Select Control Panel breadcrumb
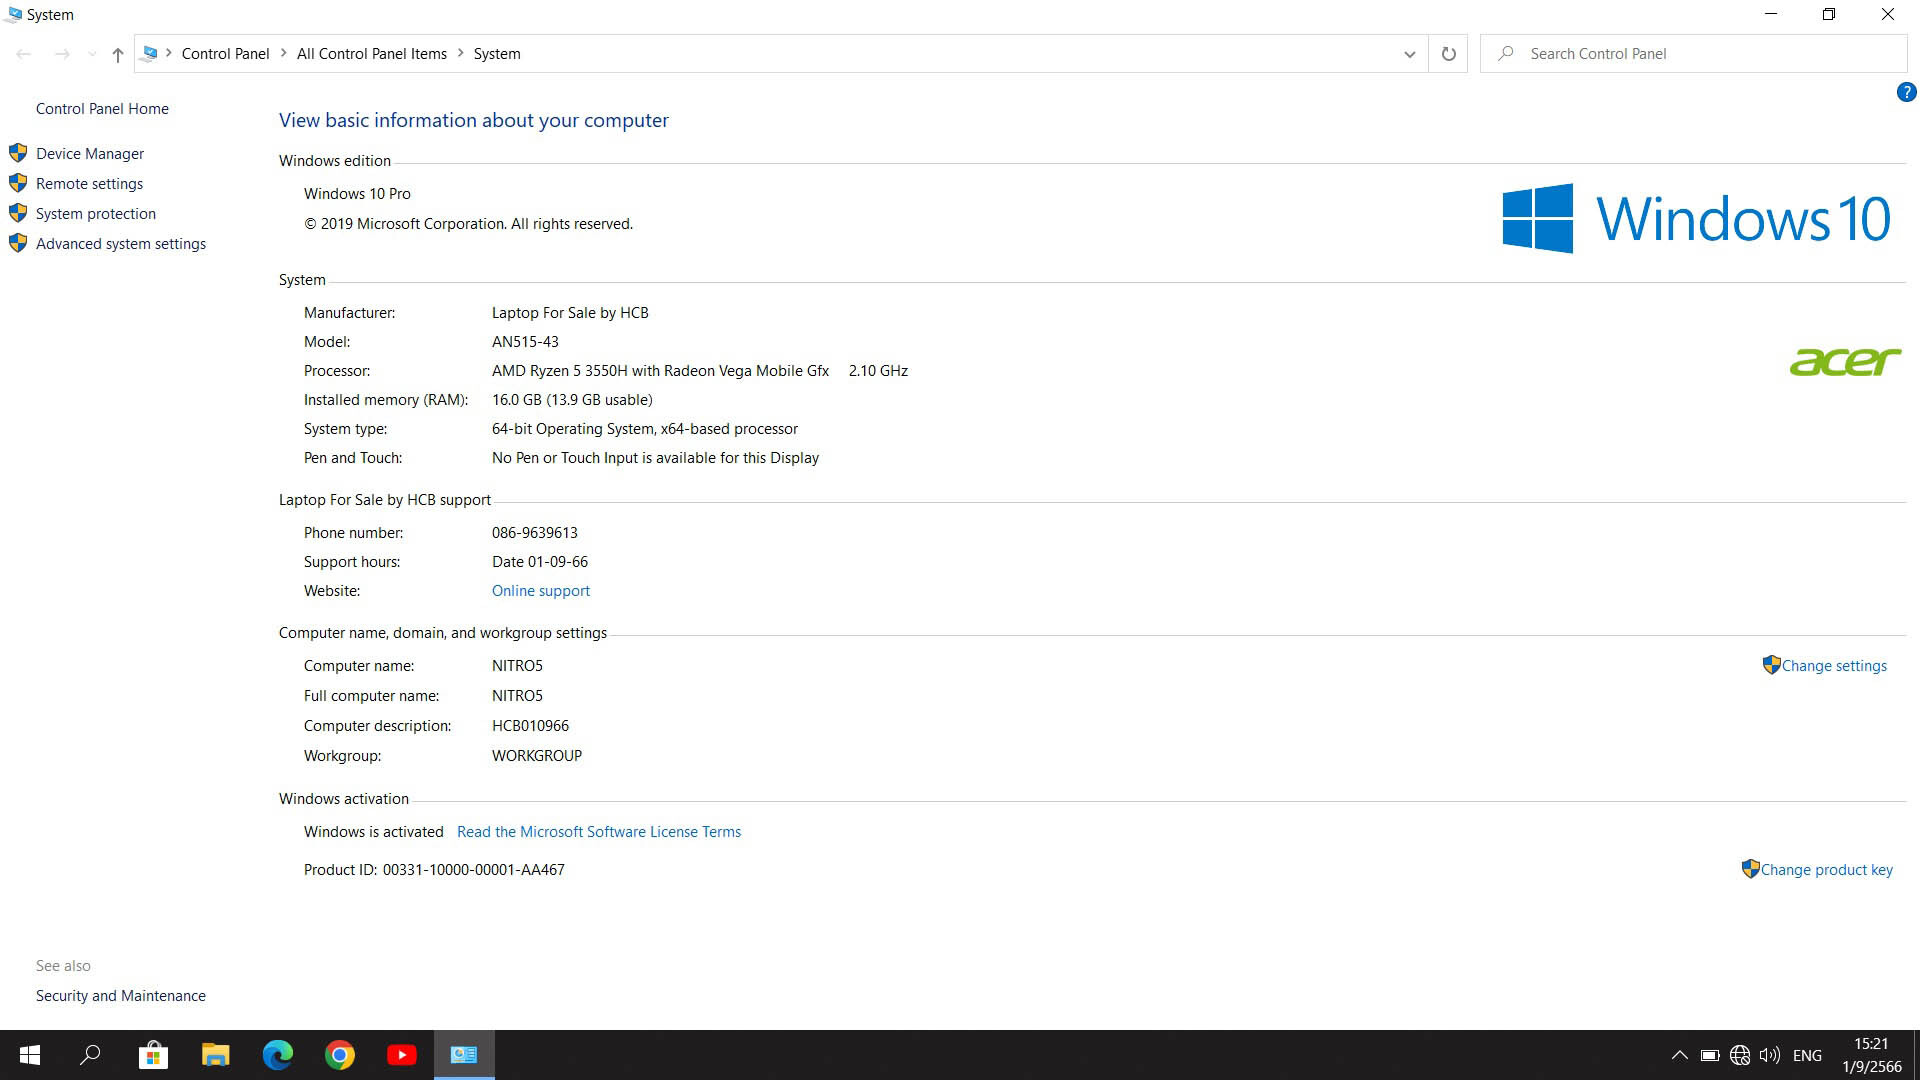The height and width of the screenshot is (1080, 1920). click(x=225, y=53)
